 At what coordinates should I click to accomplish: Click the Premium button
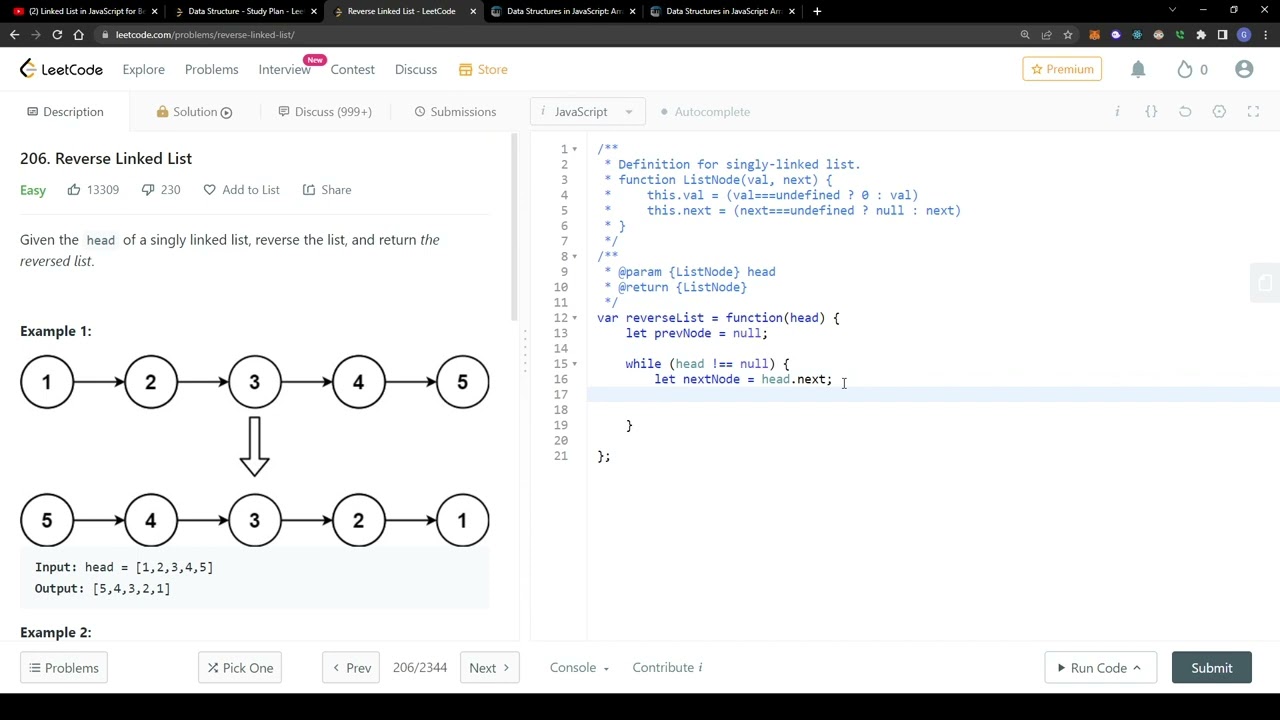coord(1062,69)
